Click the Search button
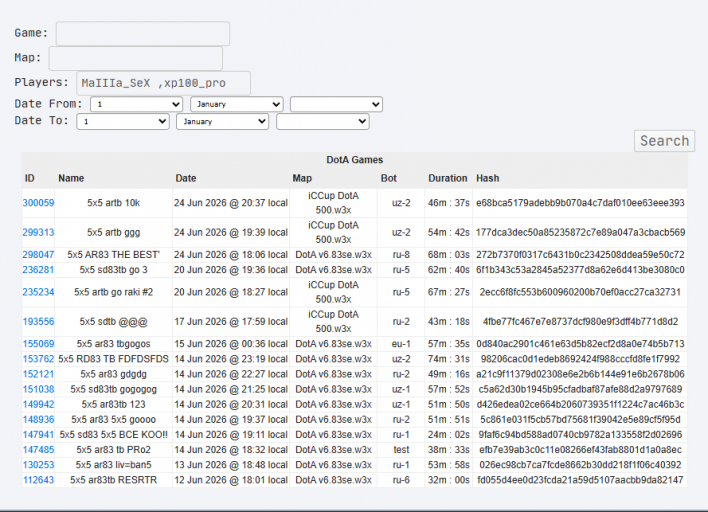Screen dimensions: 708x512 point(664,141)
